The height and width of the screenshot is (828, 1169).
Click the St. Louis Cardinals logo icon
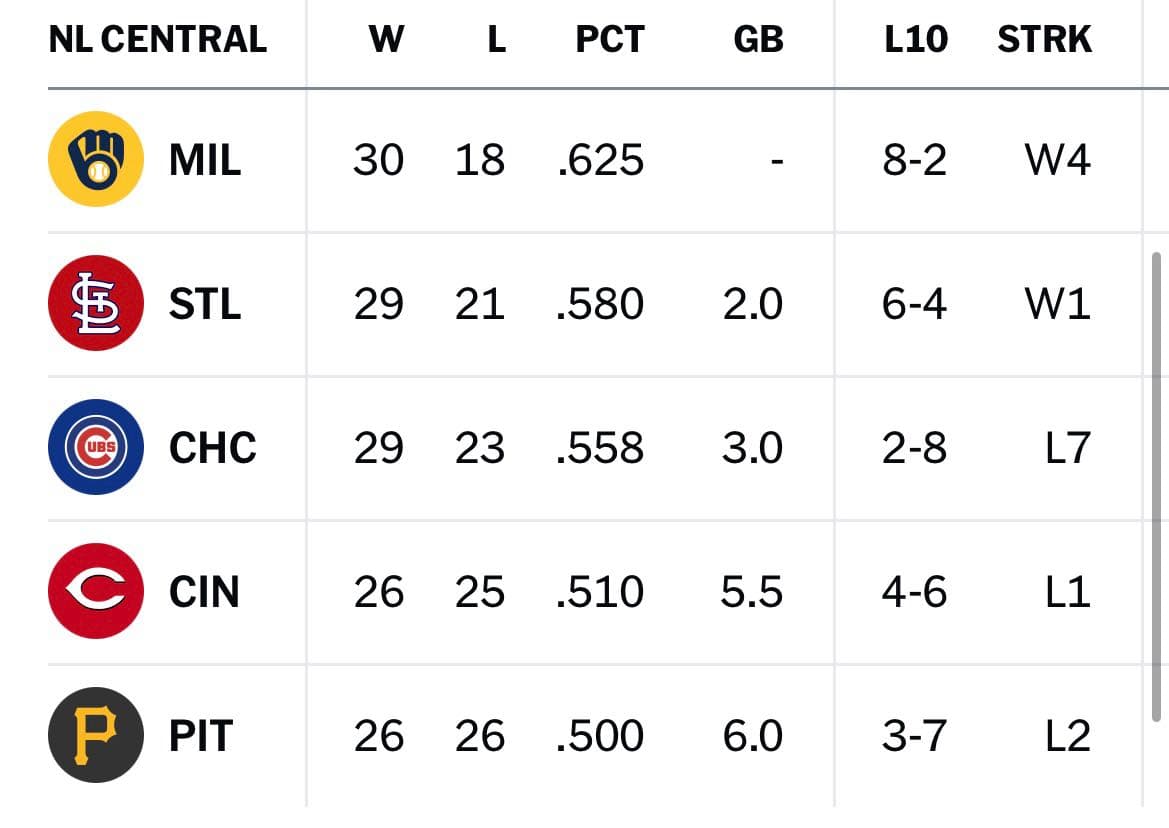pyautogui.click(x=95, y=303)
